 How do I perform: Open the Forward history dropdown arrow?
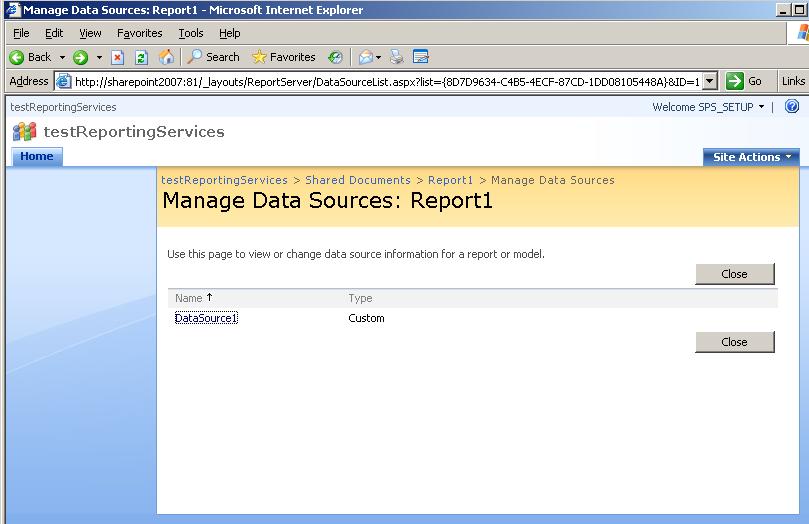[99, 57]
